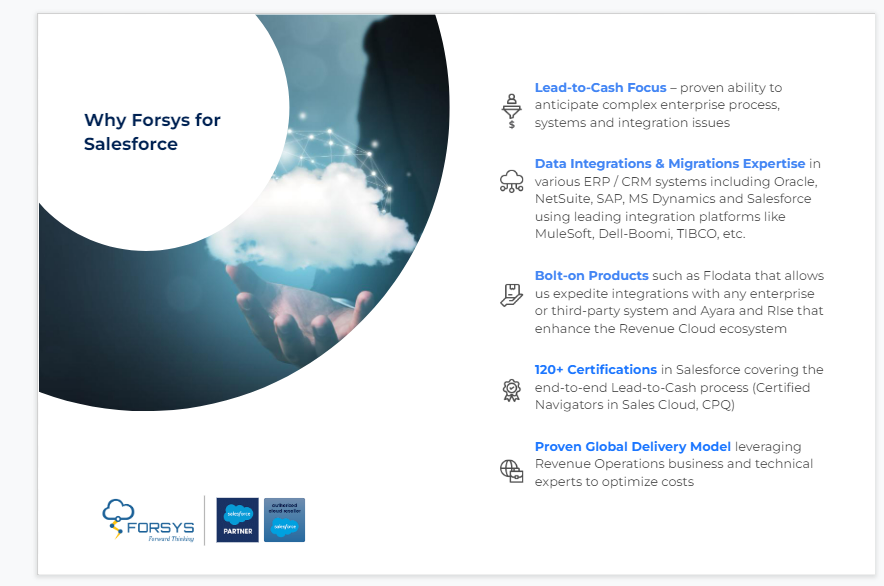Click the 'Bolt-on Products' heading
This screenshot has width=884, height=586.
591,276
